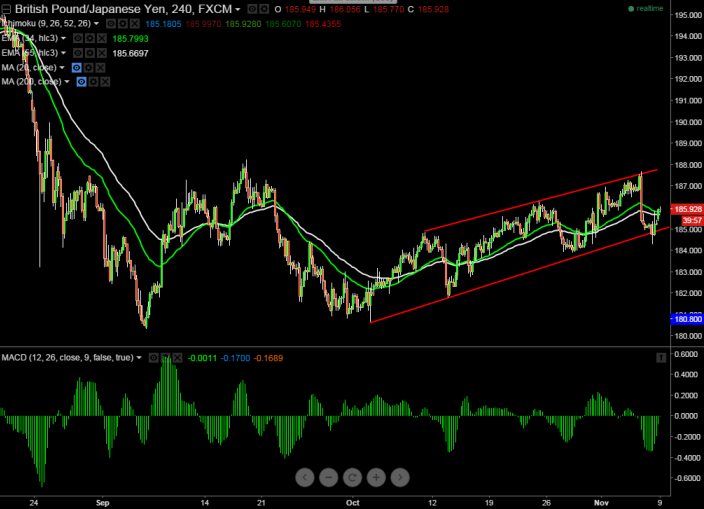Click the British Pound/Japanese Yen, 240, FXCM title

123,9
